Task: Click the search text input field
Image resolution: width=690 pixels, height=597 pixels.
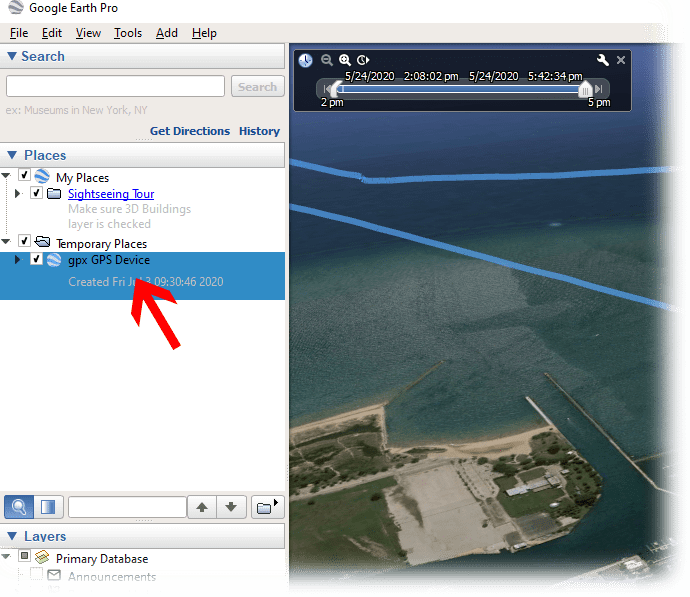Action: (115, 86)
